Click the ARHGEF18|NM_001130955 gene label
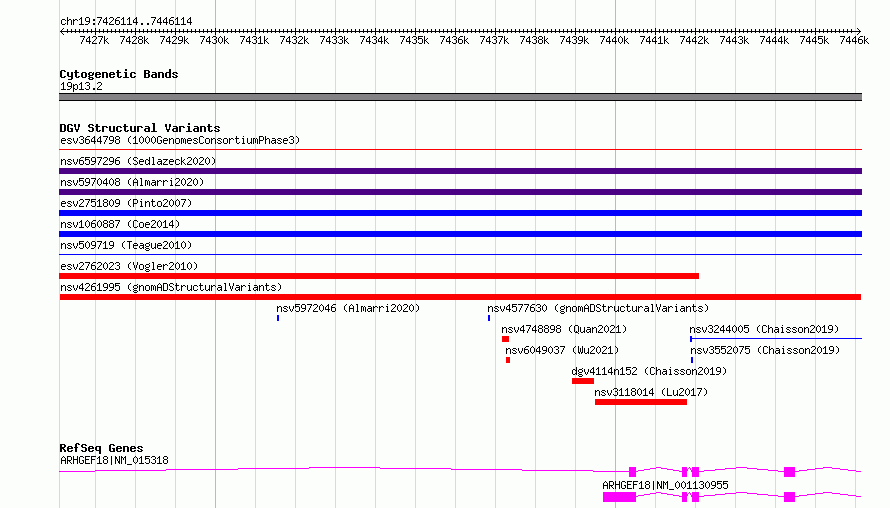 click(x=665, y=485)
